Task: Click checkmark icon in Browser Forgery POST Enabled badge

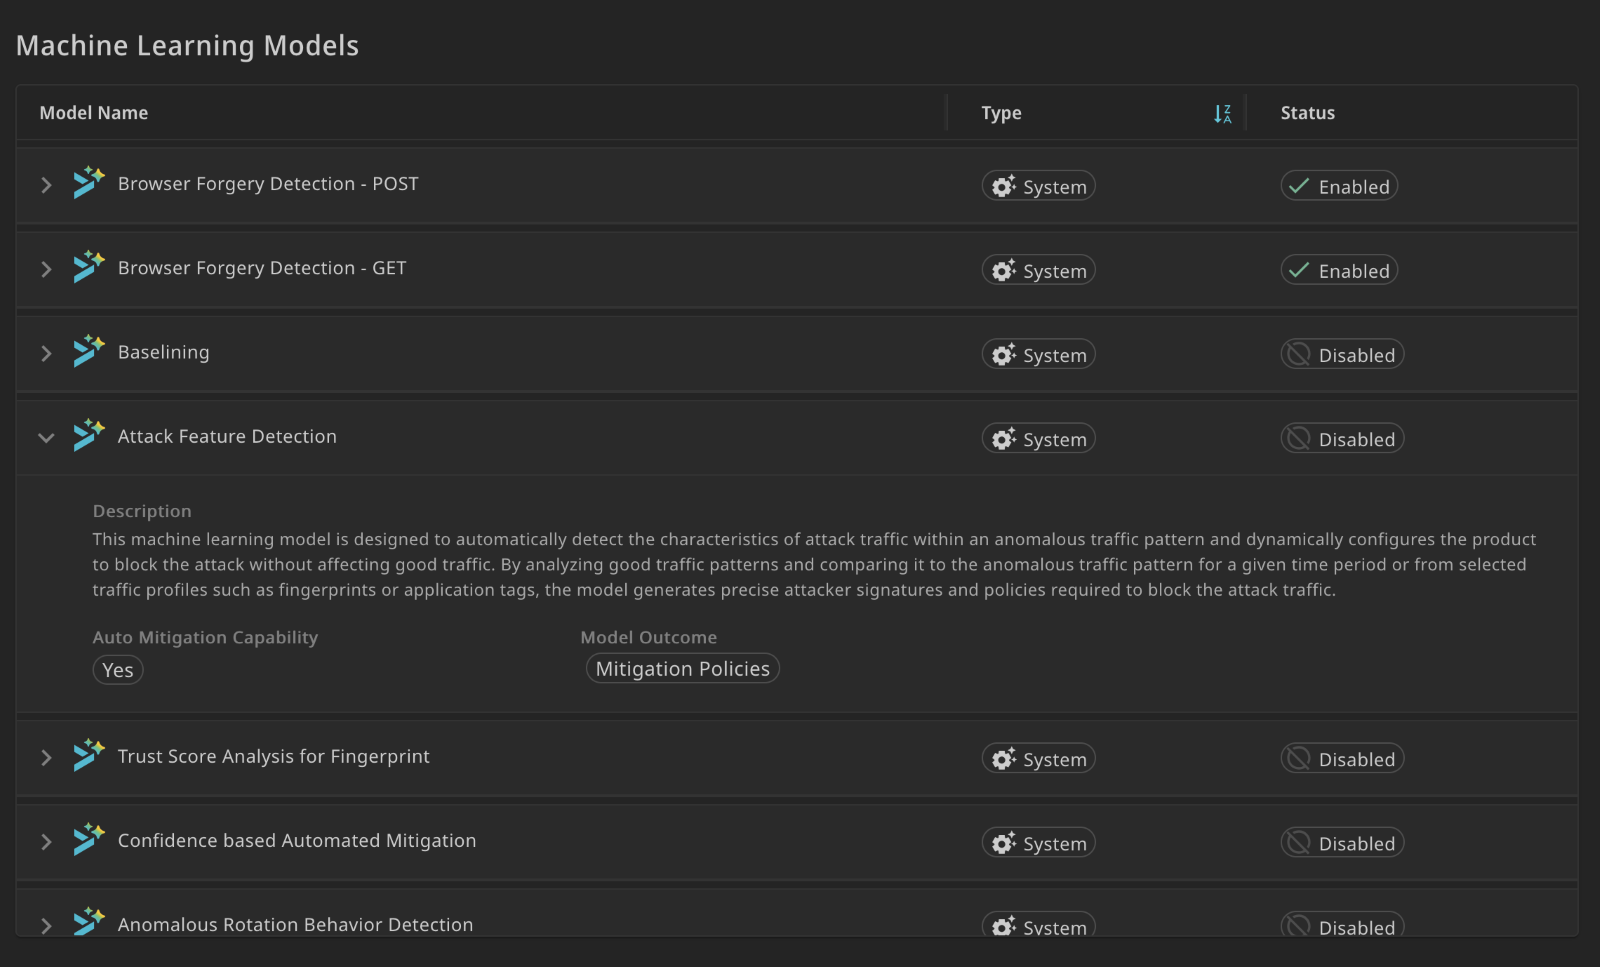Action: point(1299,186)
